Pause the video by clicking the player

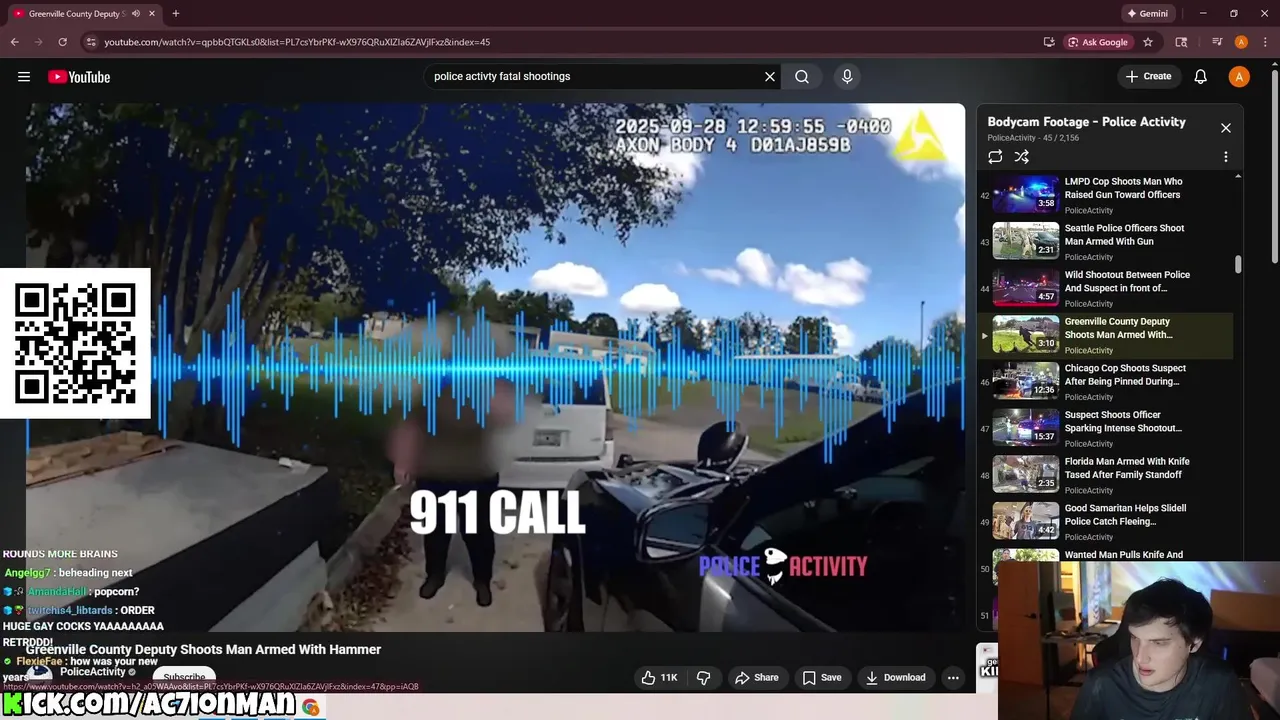(x=496, y=367)
